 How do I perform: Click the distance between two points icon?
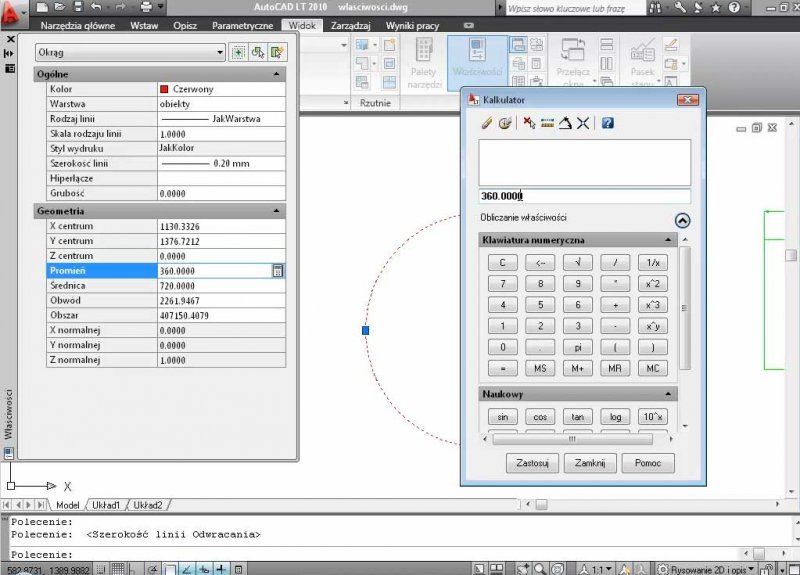(x=547, y=123)
